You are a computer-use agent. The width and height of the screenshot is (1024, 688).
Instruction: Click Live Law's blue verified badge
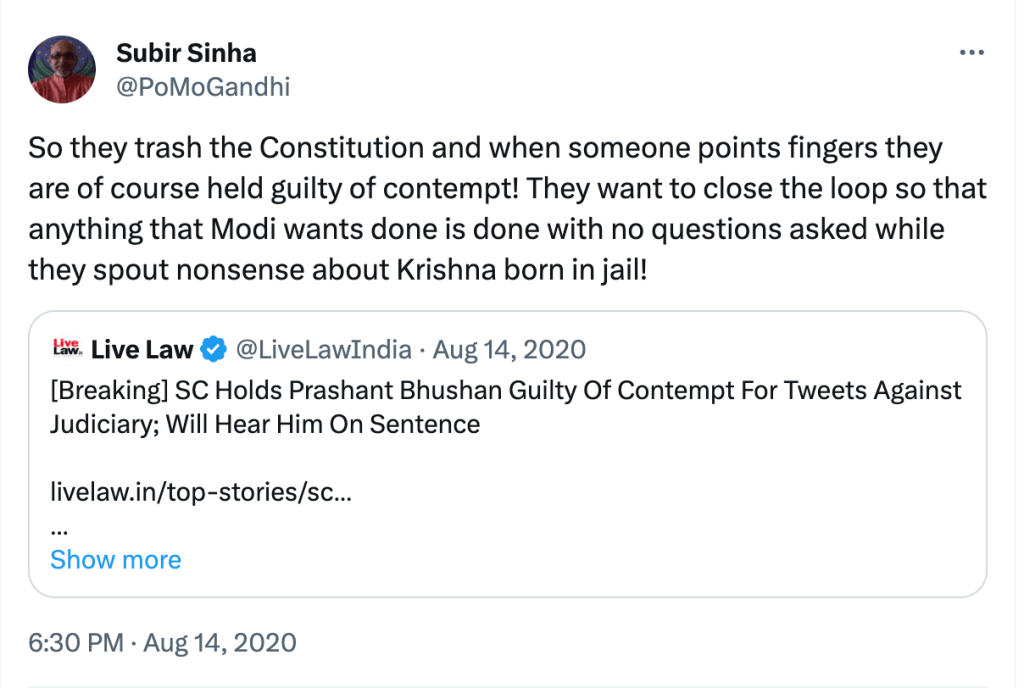(x=214, y=349)
